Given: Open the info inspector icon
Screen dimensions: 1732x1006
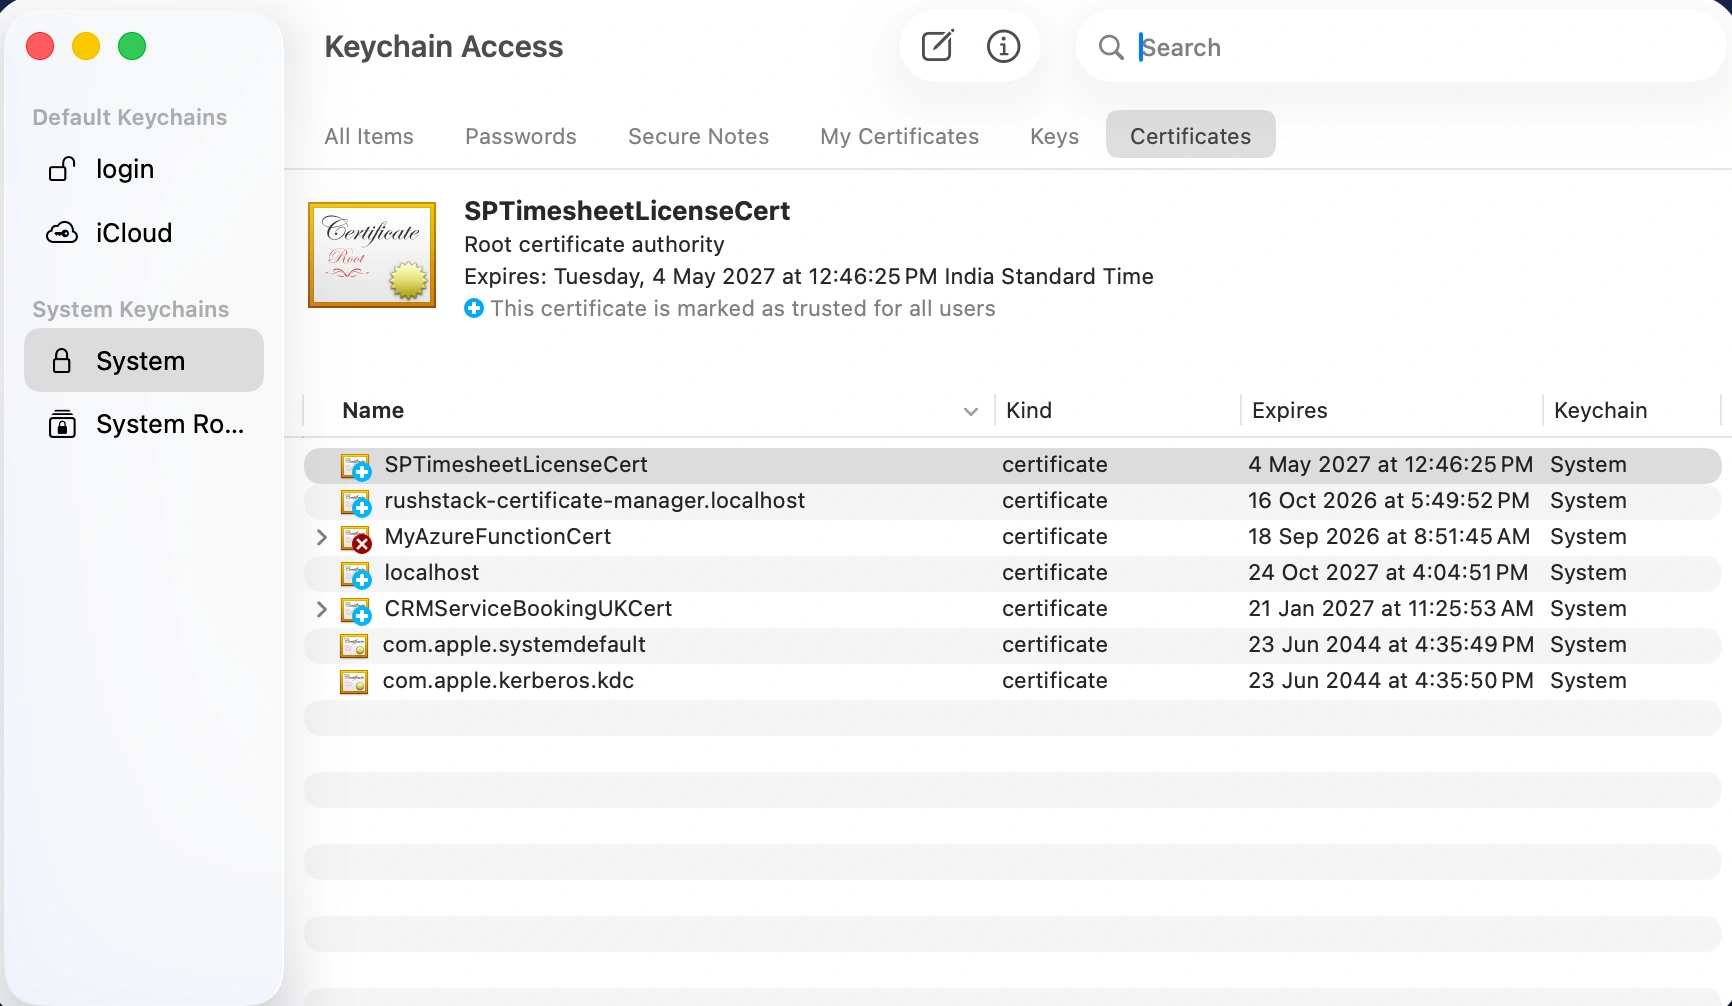Looking at the screenshot, I should click(1003, 46).
